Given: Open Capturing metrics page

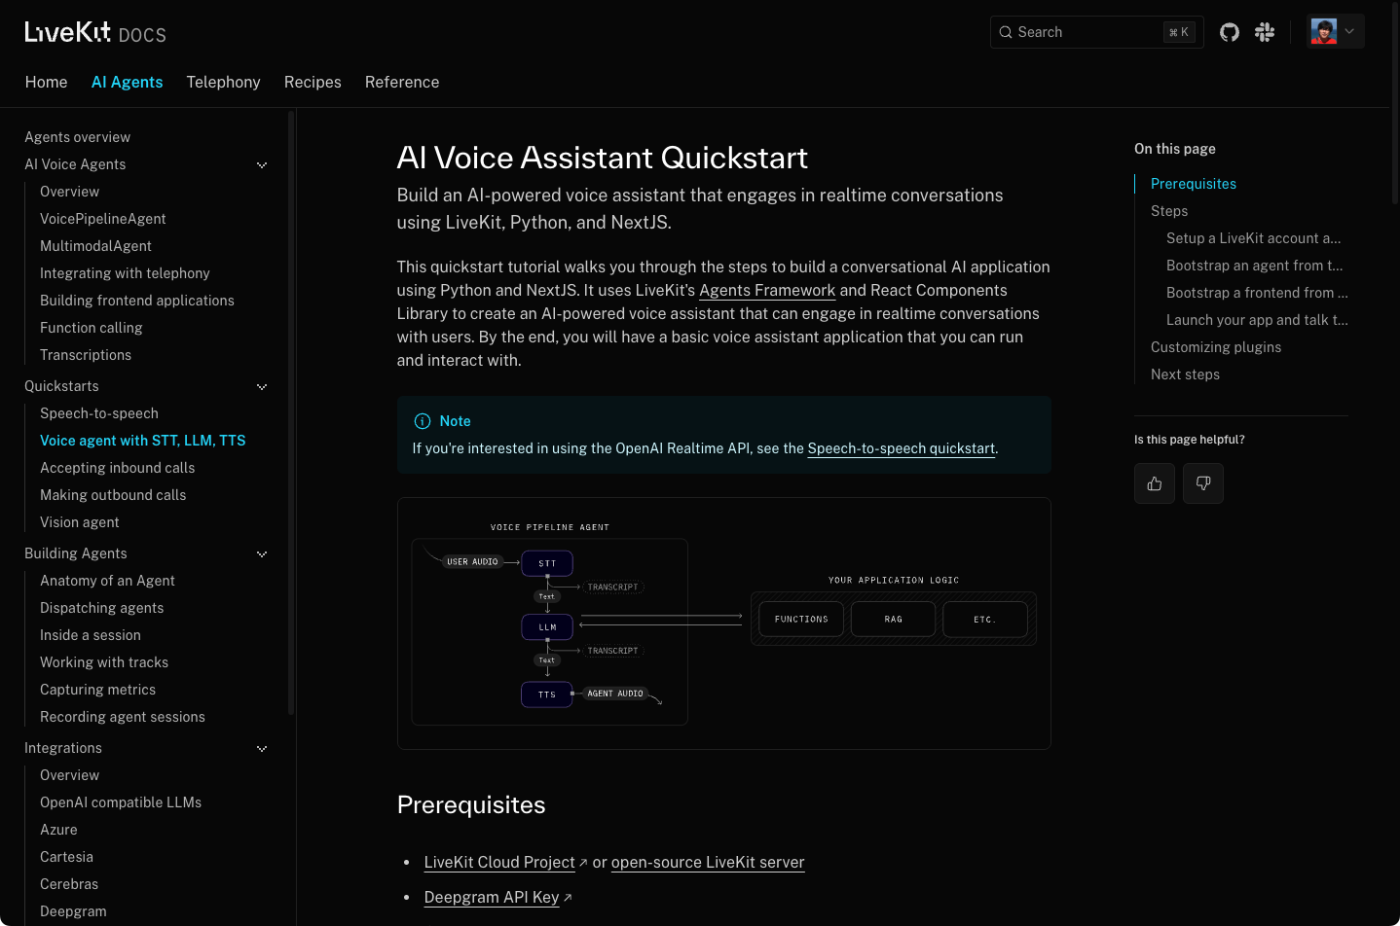Looking at the screenshot, I should pos(98,690).
